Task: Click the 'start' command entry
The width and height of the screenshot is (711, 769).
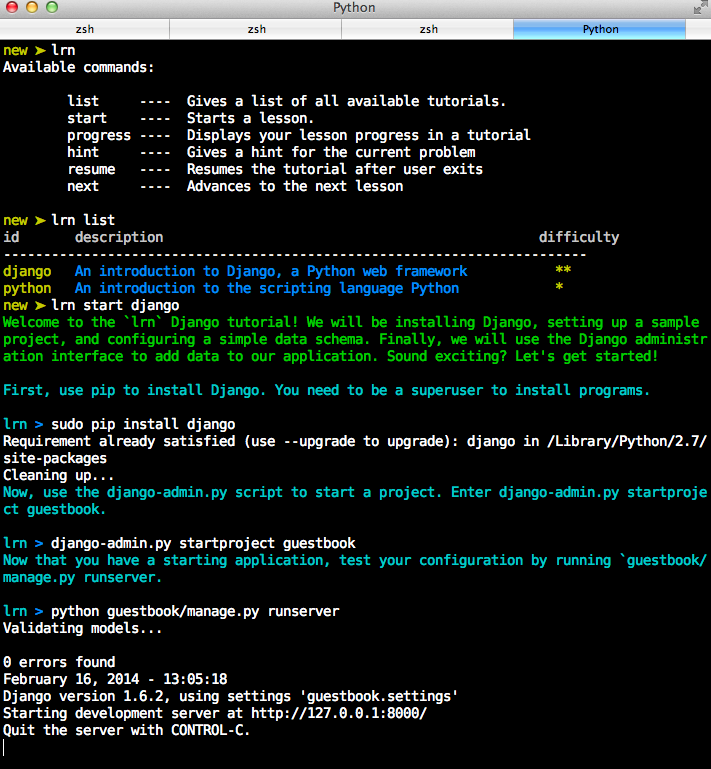Action: click(x=87, y=118)
